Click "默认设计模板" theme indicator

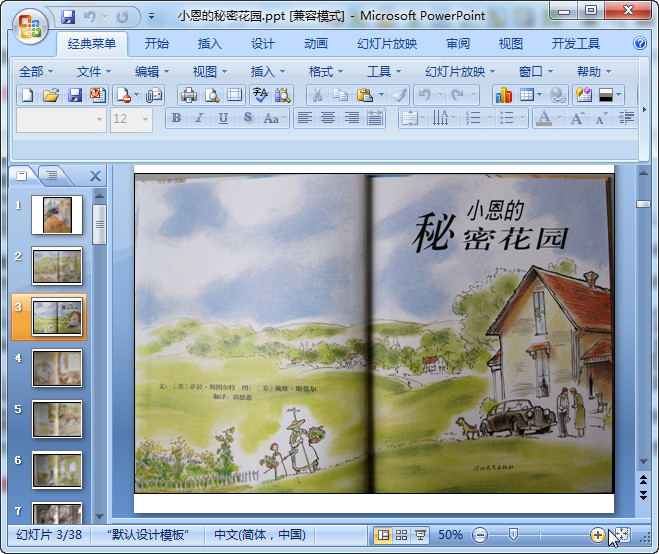(148, 535)
